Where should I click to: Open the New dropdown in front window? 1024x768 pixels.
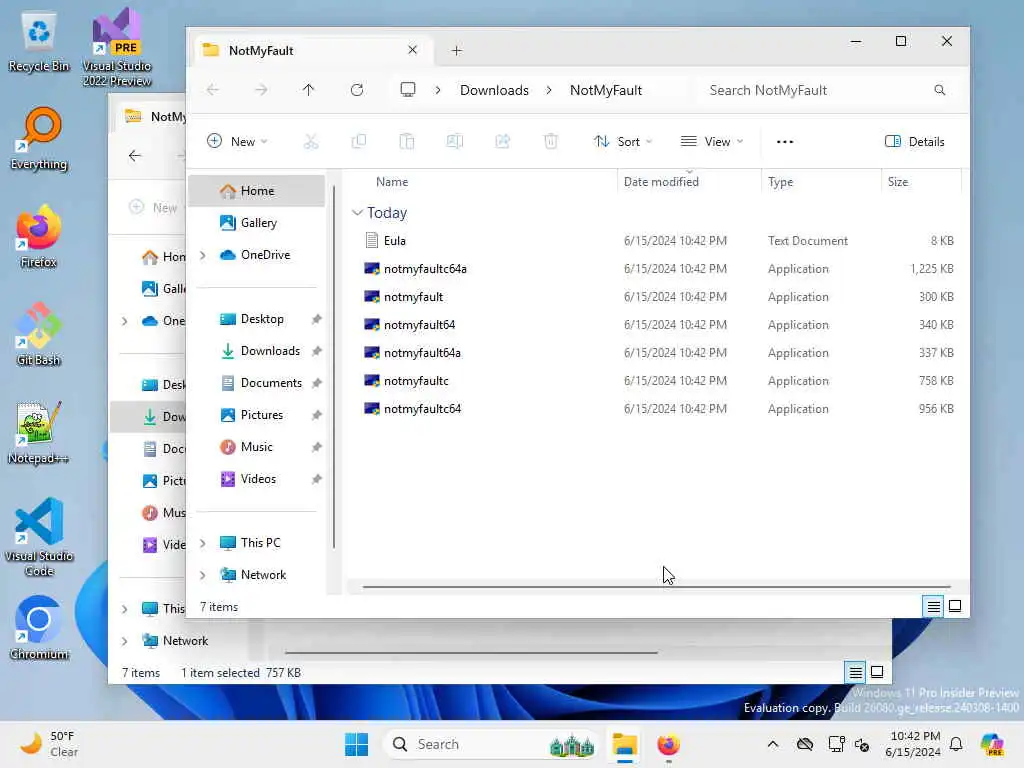237,141
